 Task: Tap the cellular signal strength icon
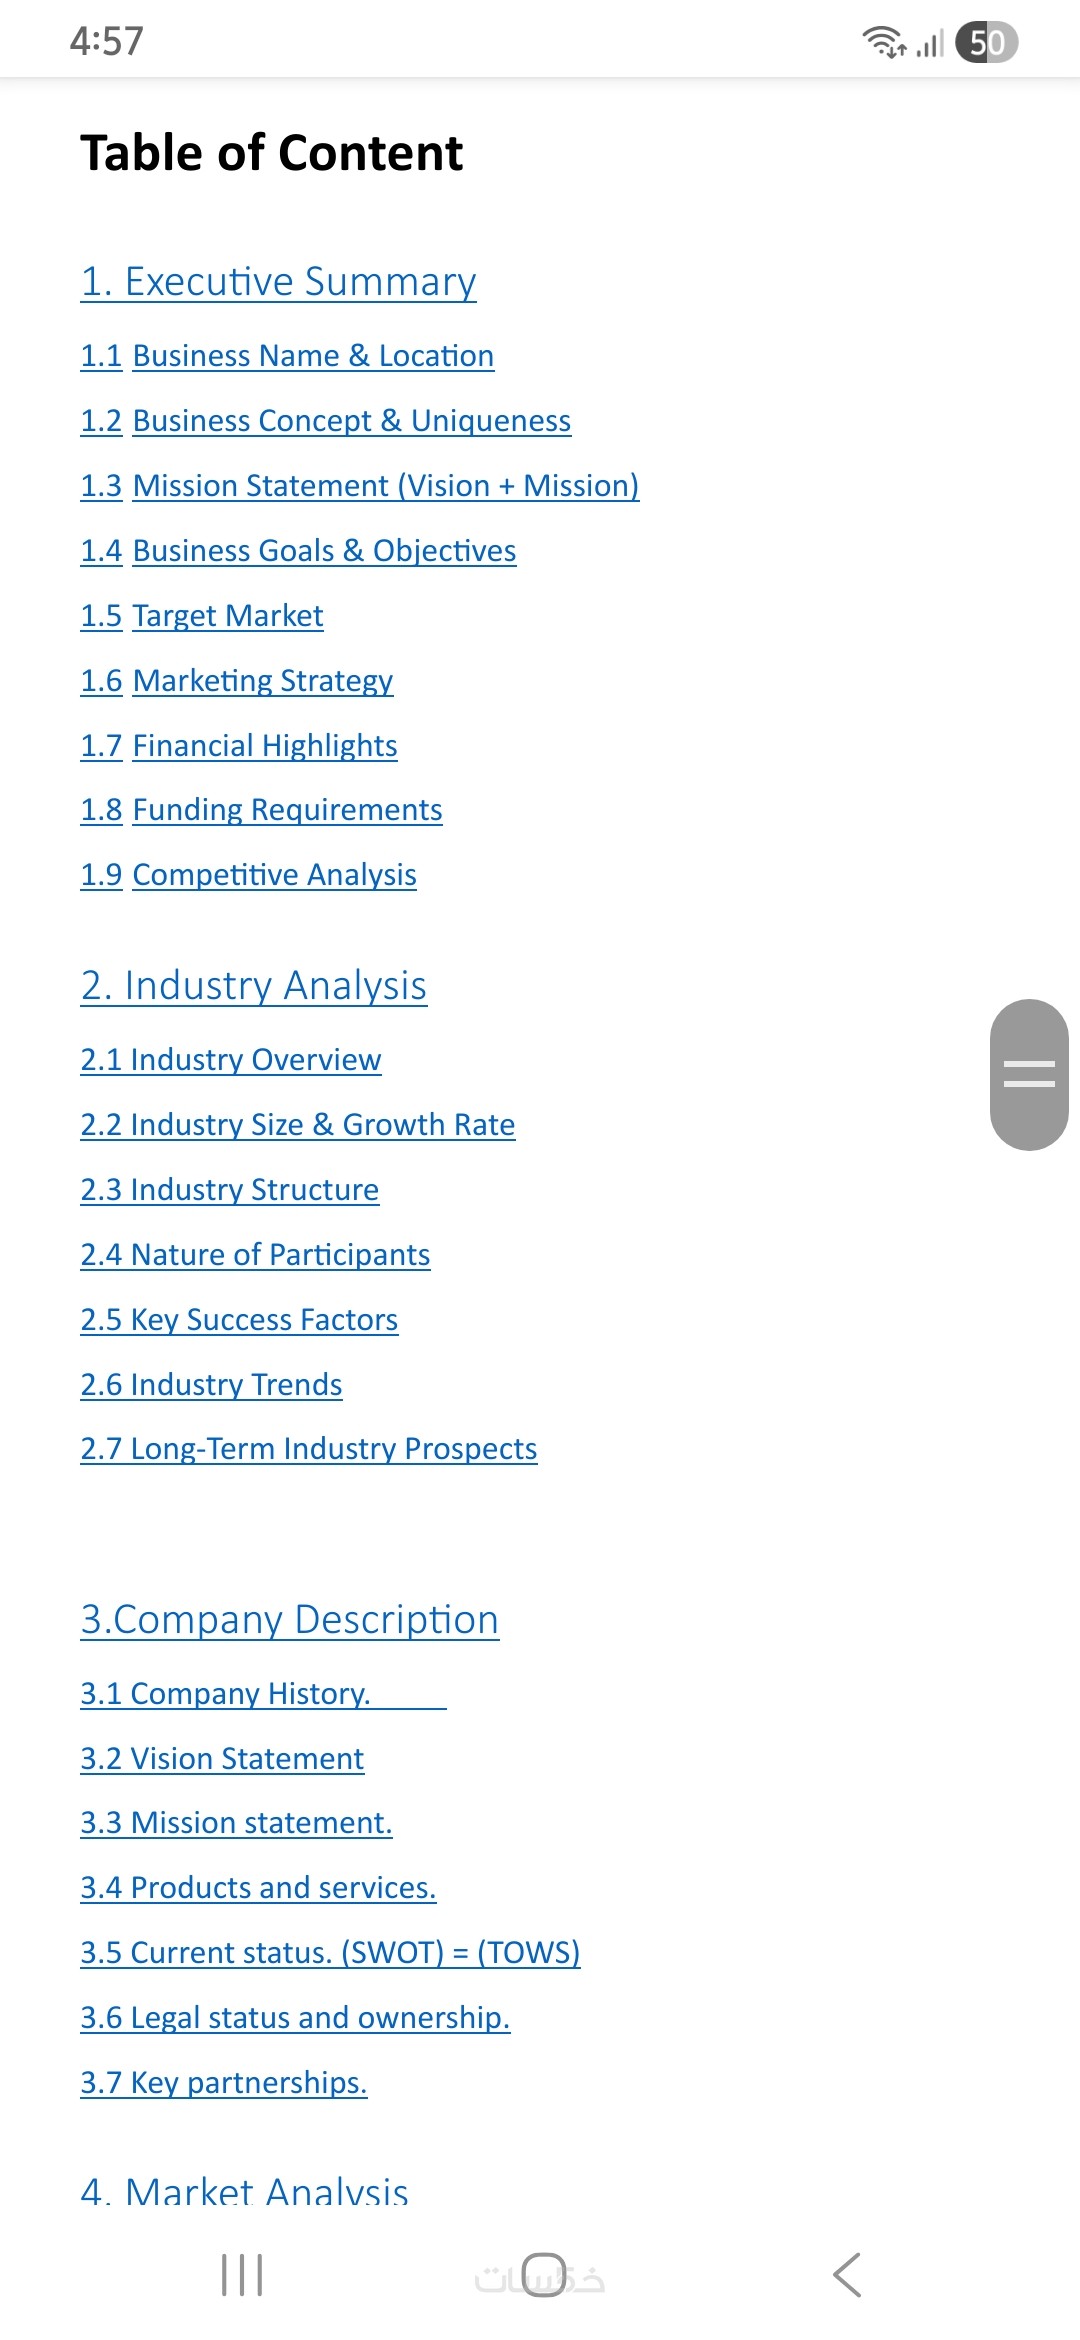[930, 43]
